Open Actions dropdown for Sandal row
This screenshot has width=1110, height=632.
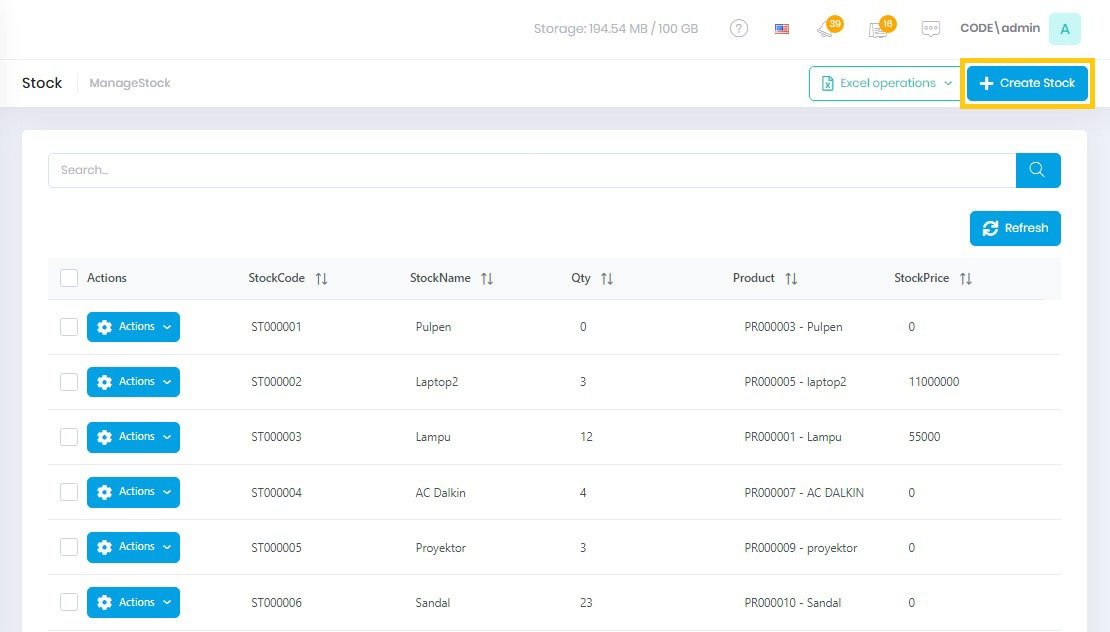click(x=133, y=602)
